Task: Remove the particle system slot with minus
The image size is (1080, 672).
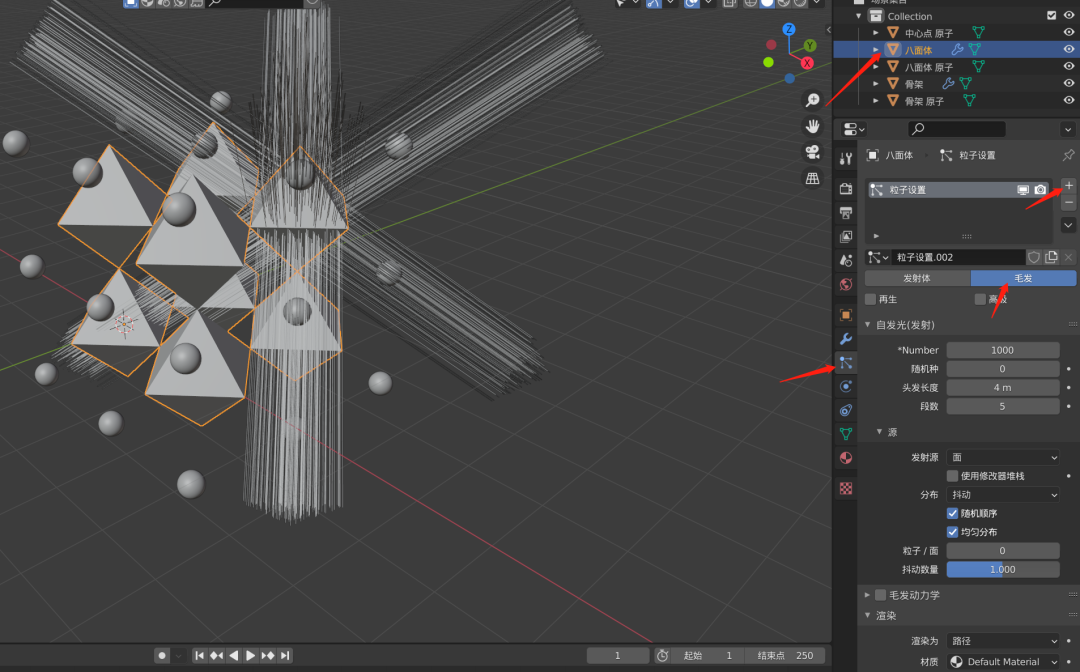Action: tap(1068, 202)
